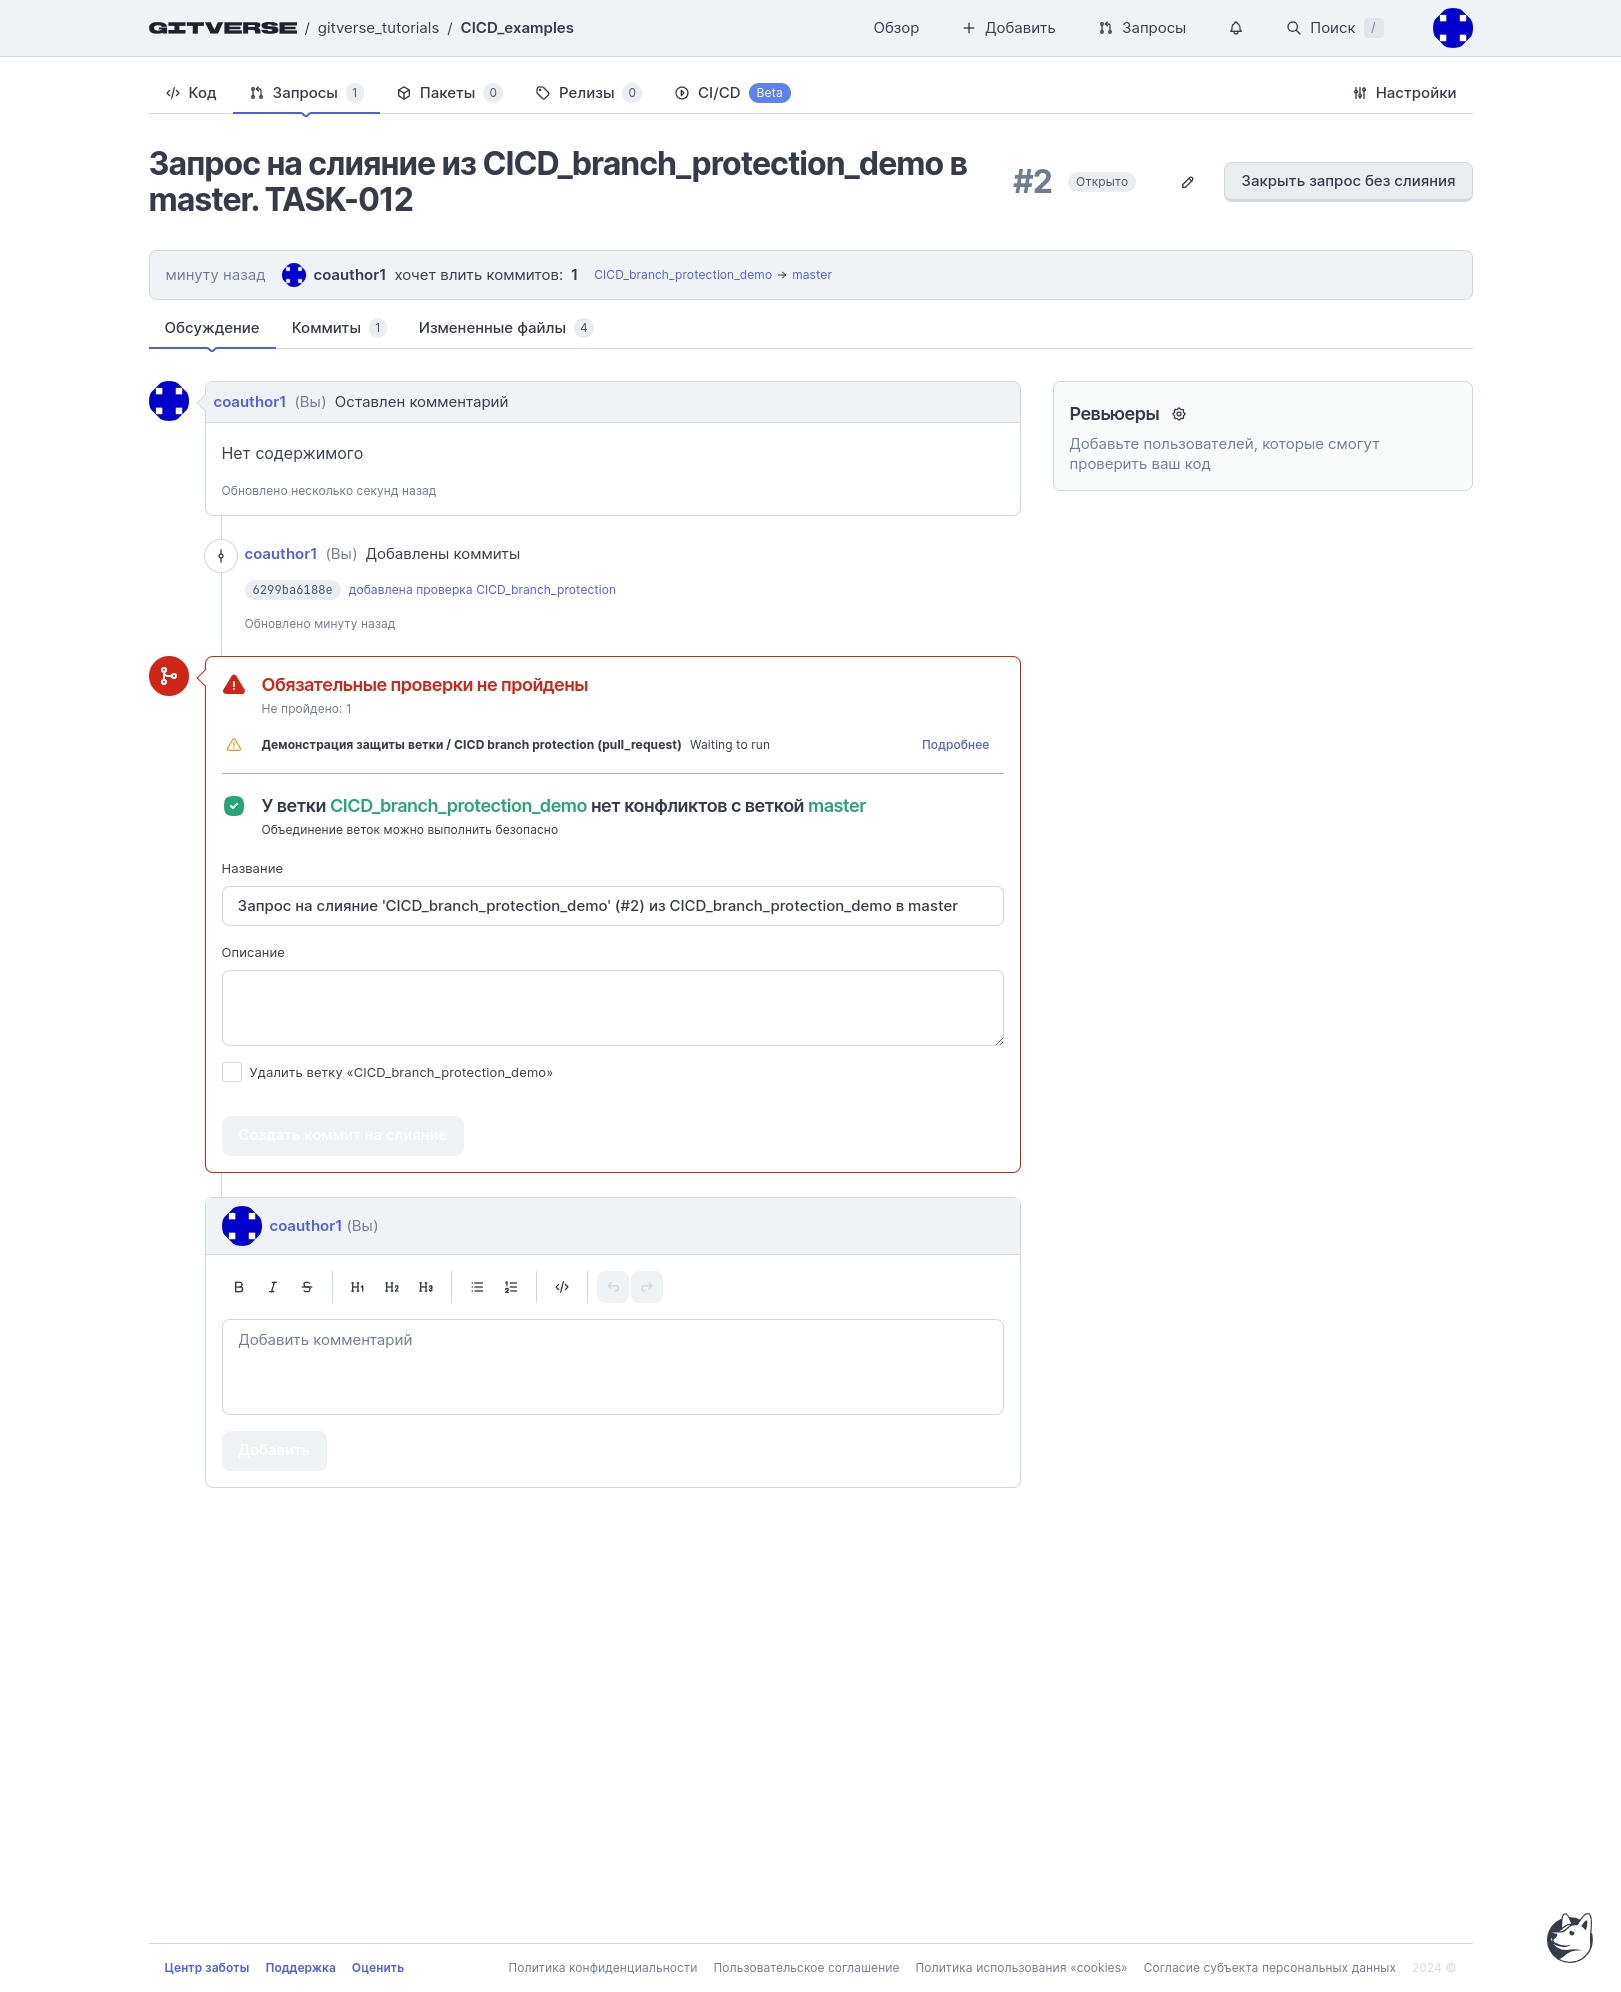Screen dimensions: 1621x1992
Task: Open the notifications bell icon
Action: pos(1236,28)
